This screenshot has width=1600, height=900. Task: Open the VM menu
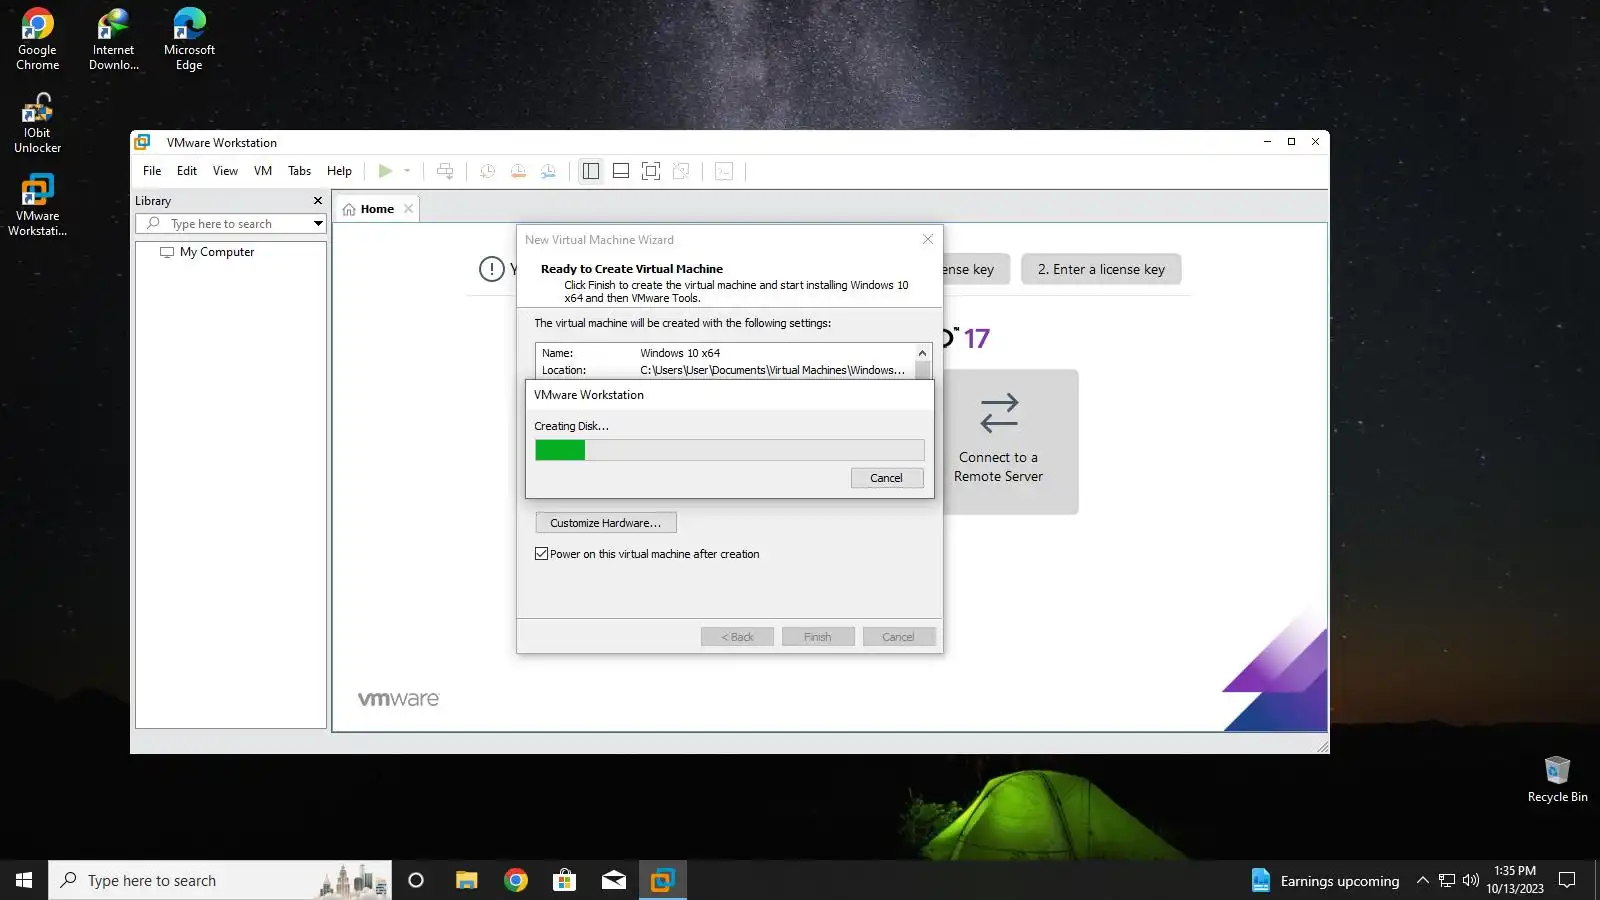[263, 171]
